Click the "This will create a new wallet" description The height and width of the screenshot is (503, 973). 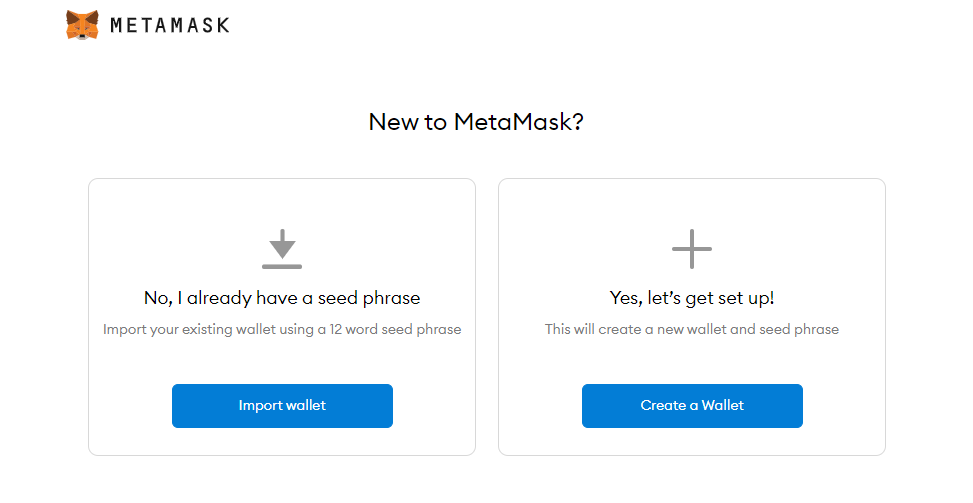click(692, 329)
